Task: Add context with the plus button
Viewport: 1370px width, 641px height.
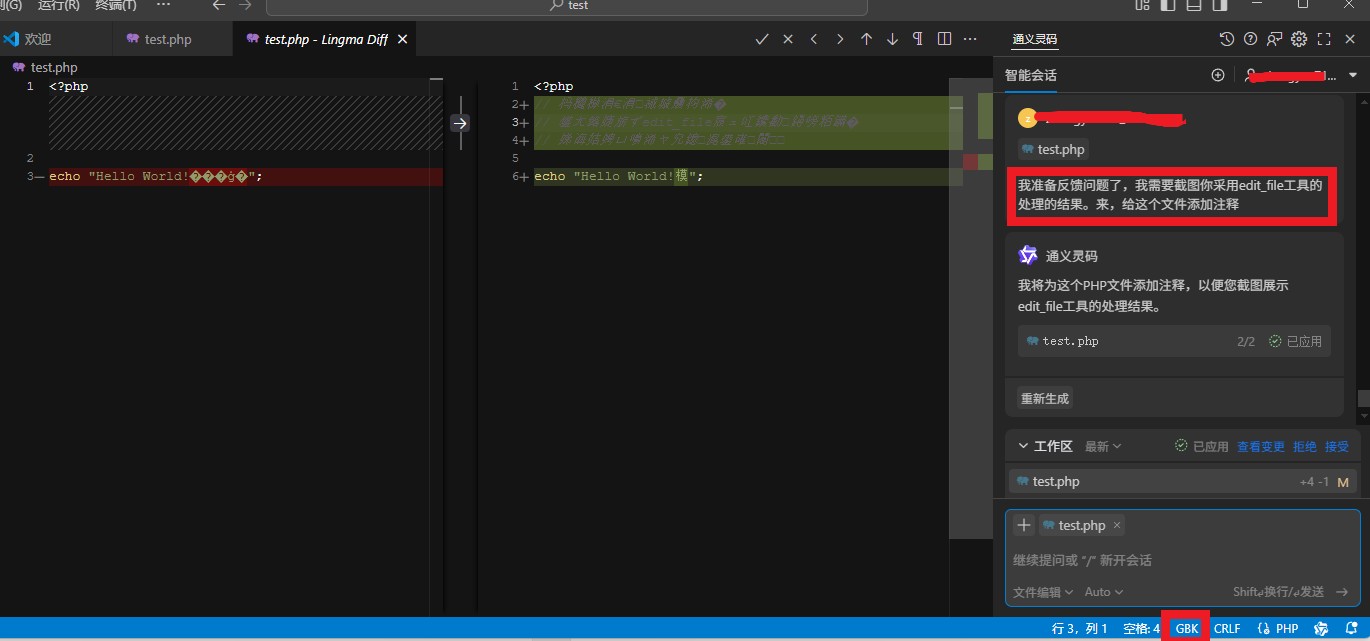Action: (x=1024, y=525)
